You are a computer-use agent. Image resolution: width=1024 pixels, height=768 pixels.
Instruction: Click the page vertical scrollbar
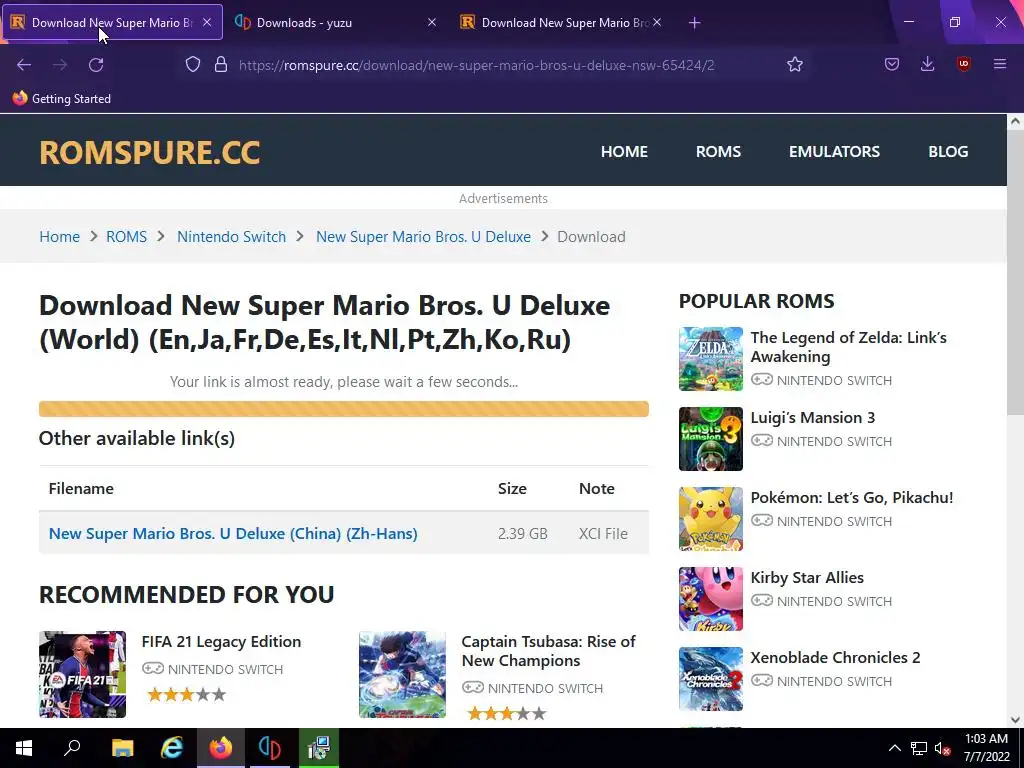click(x=1015, y=271)
